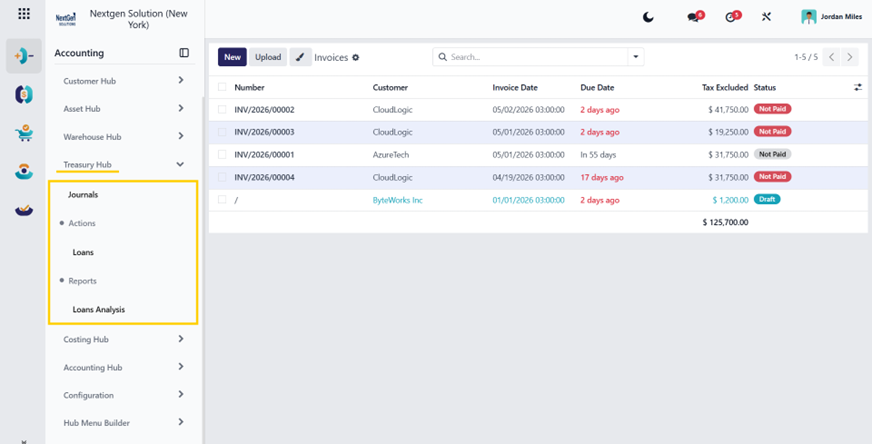The height and width of the screenshot is (444, 872).
Task: Toggle dark mode moon icon
Action: point(648,17)
